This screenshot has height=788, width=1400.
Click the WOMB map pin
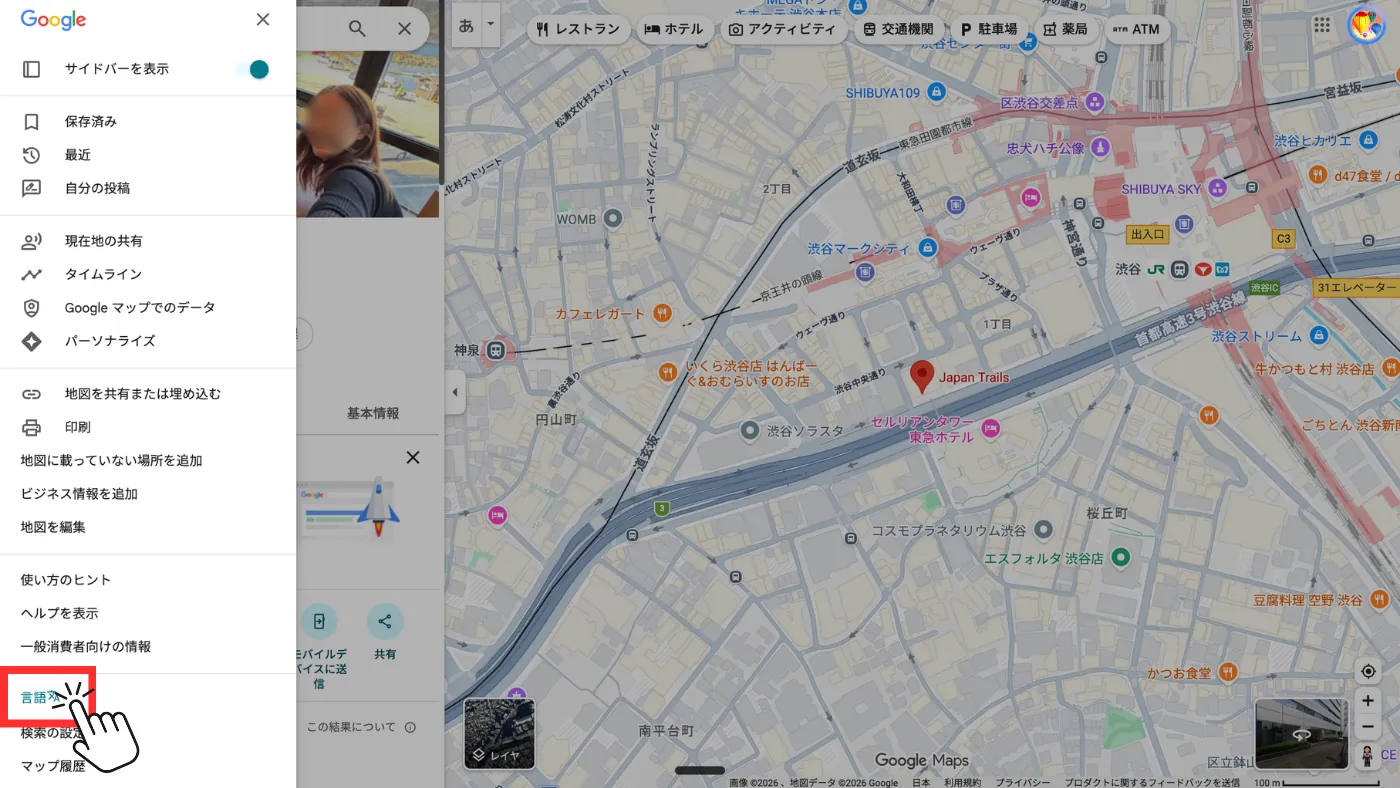click(x=614, y=218)
